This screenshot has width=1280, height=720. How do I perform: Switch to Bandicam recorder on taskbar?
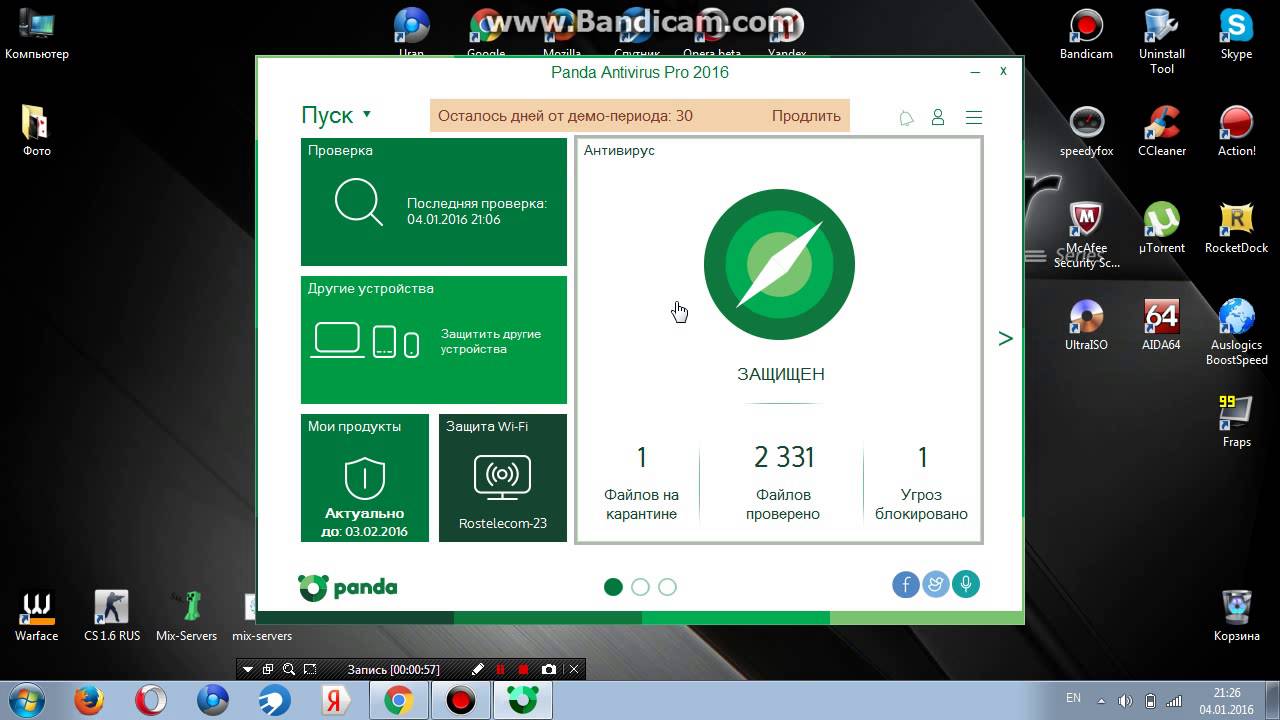click(x=460, y=701)
